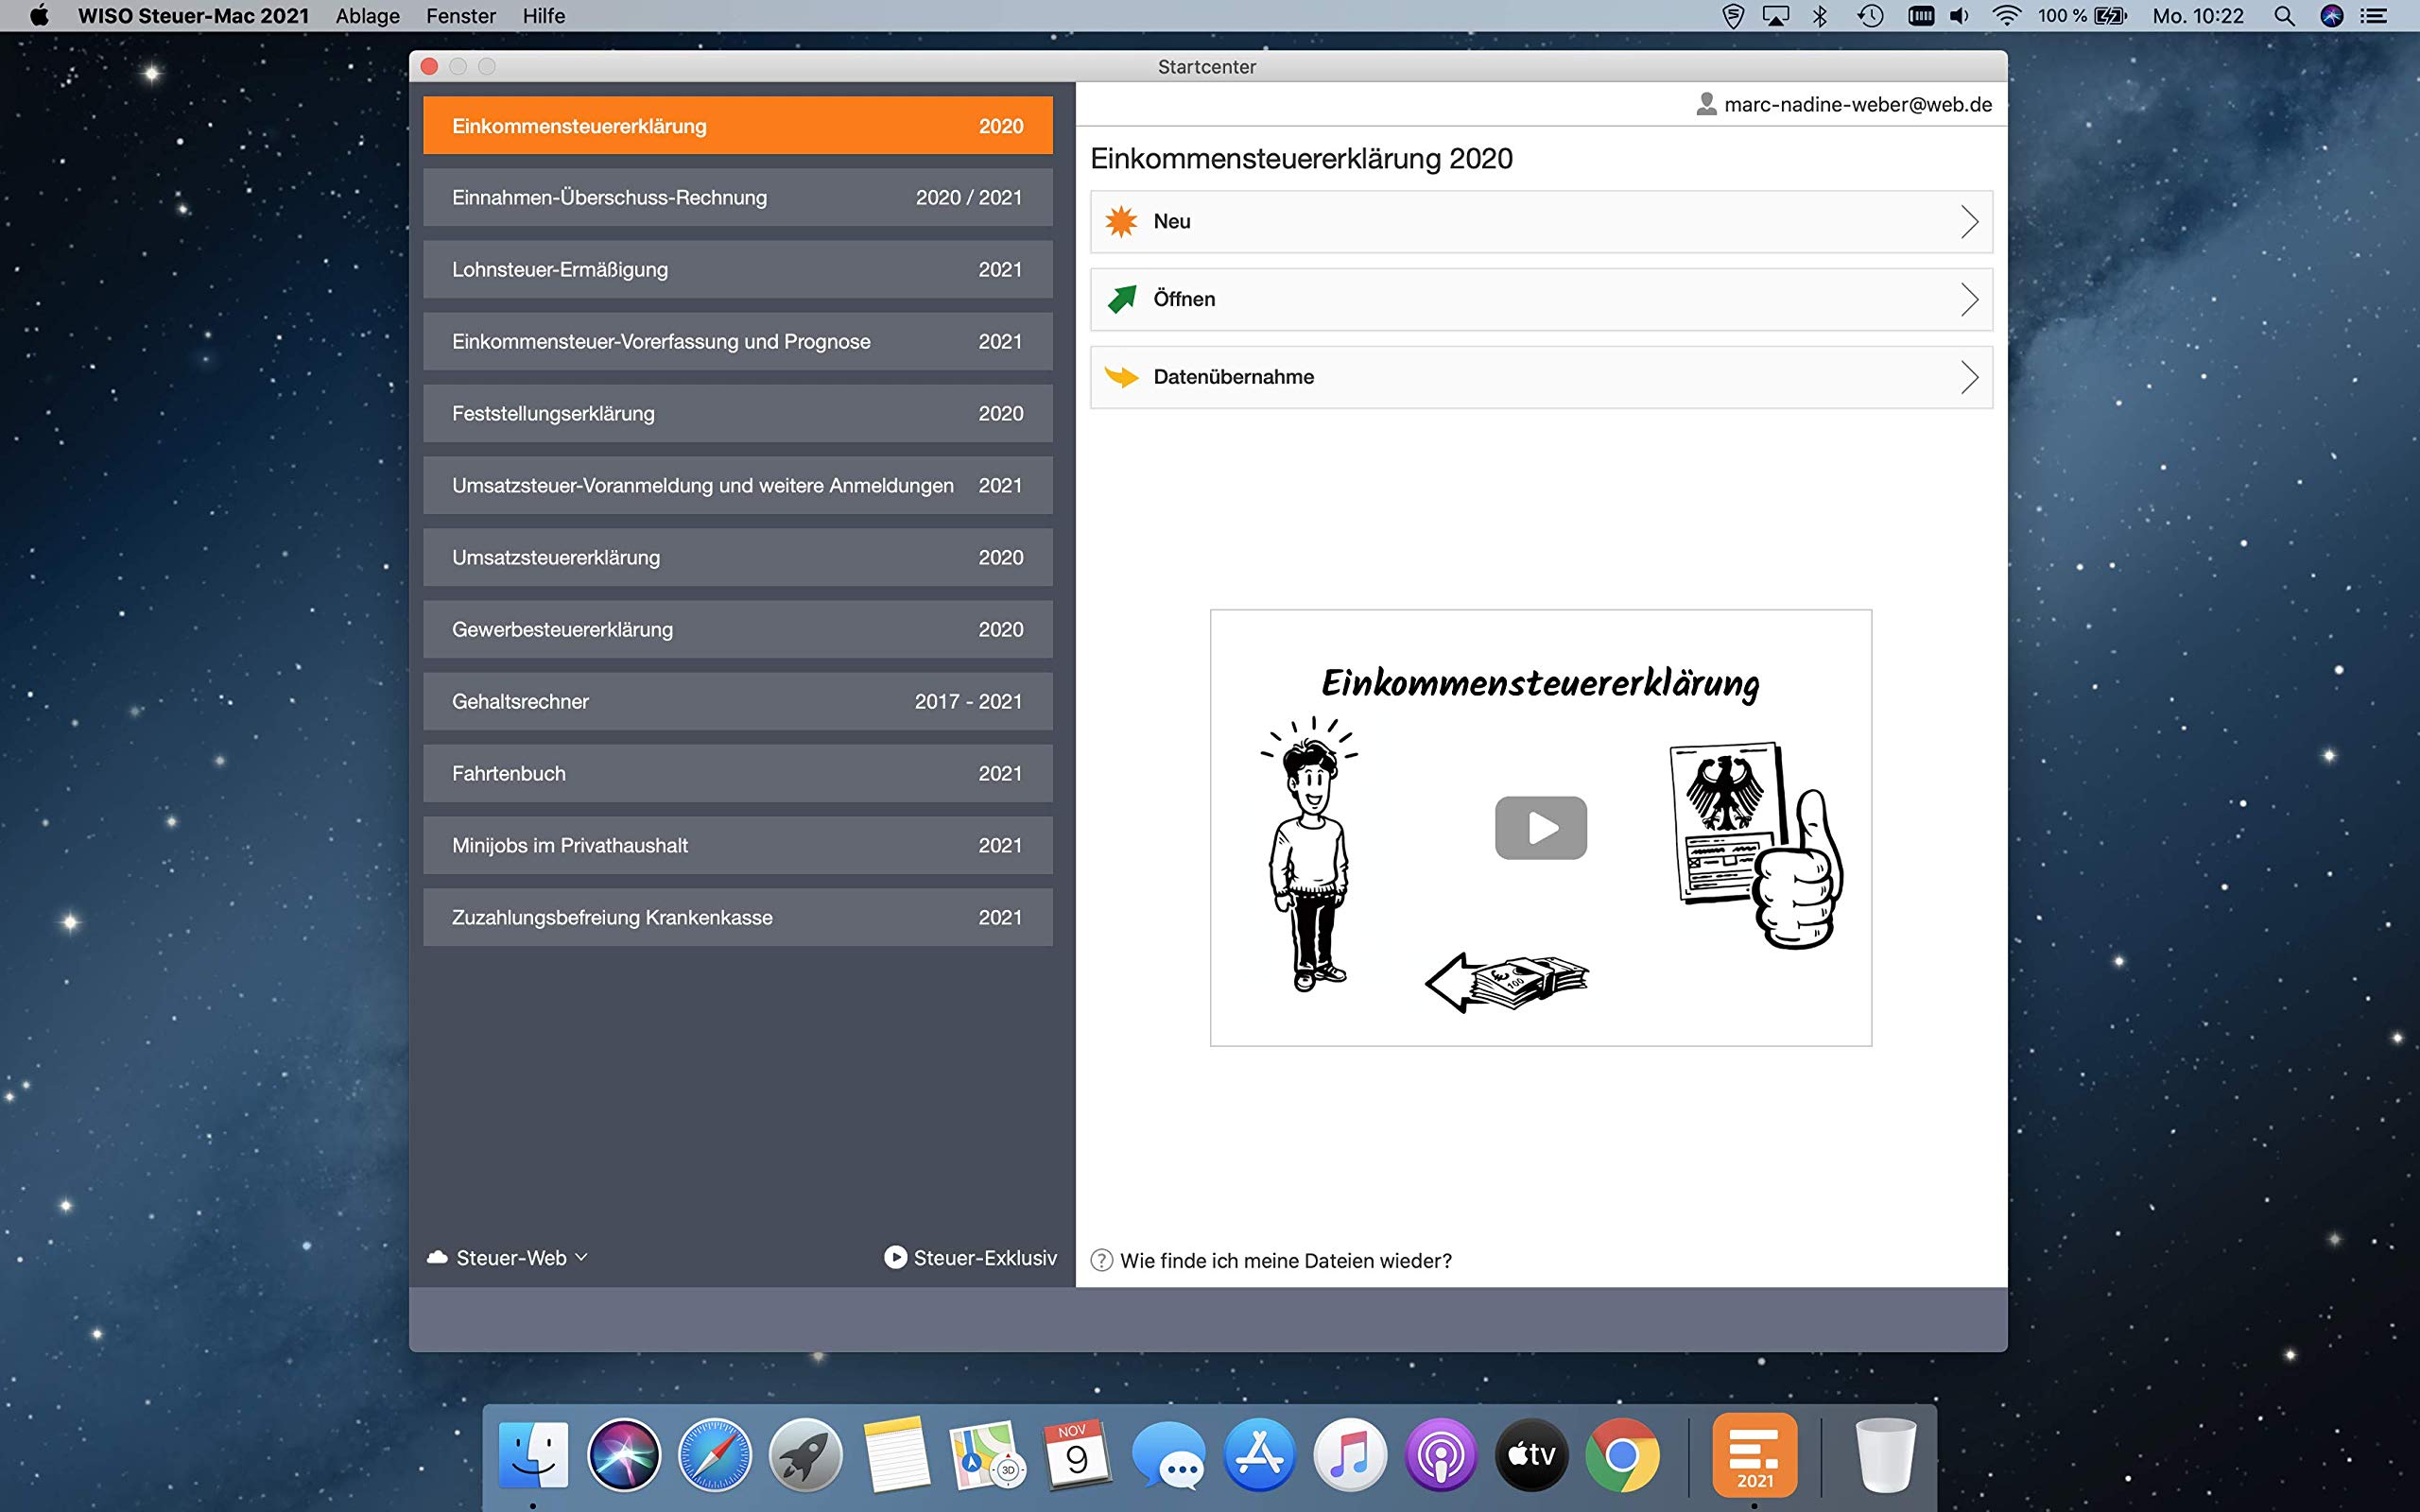
Task: Select Einnahmen-Überschuss-Rechnung in sidebar
Action: [x=738, y=198]
